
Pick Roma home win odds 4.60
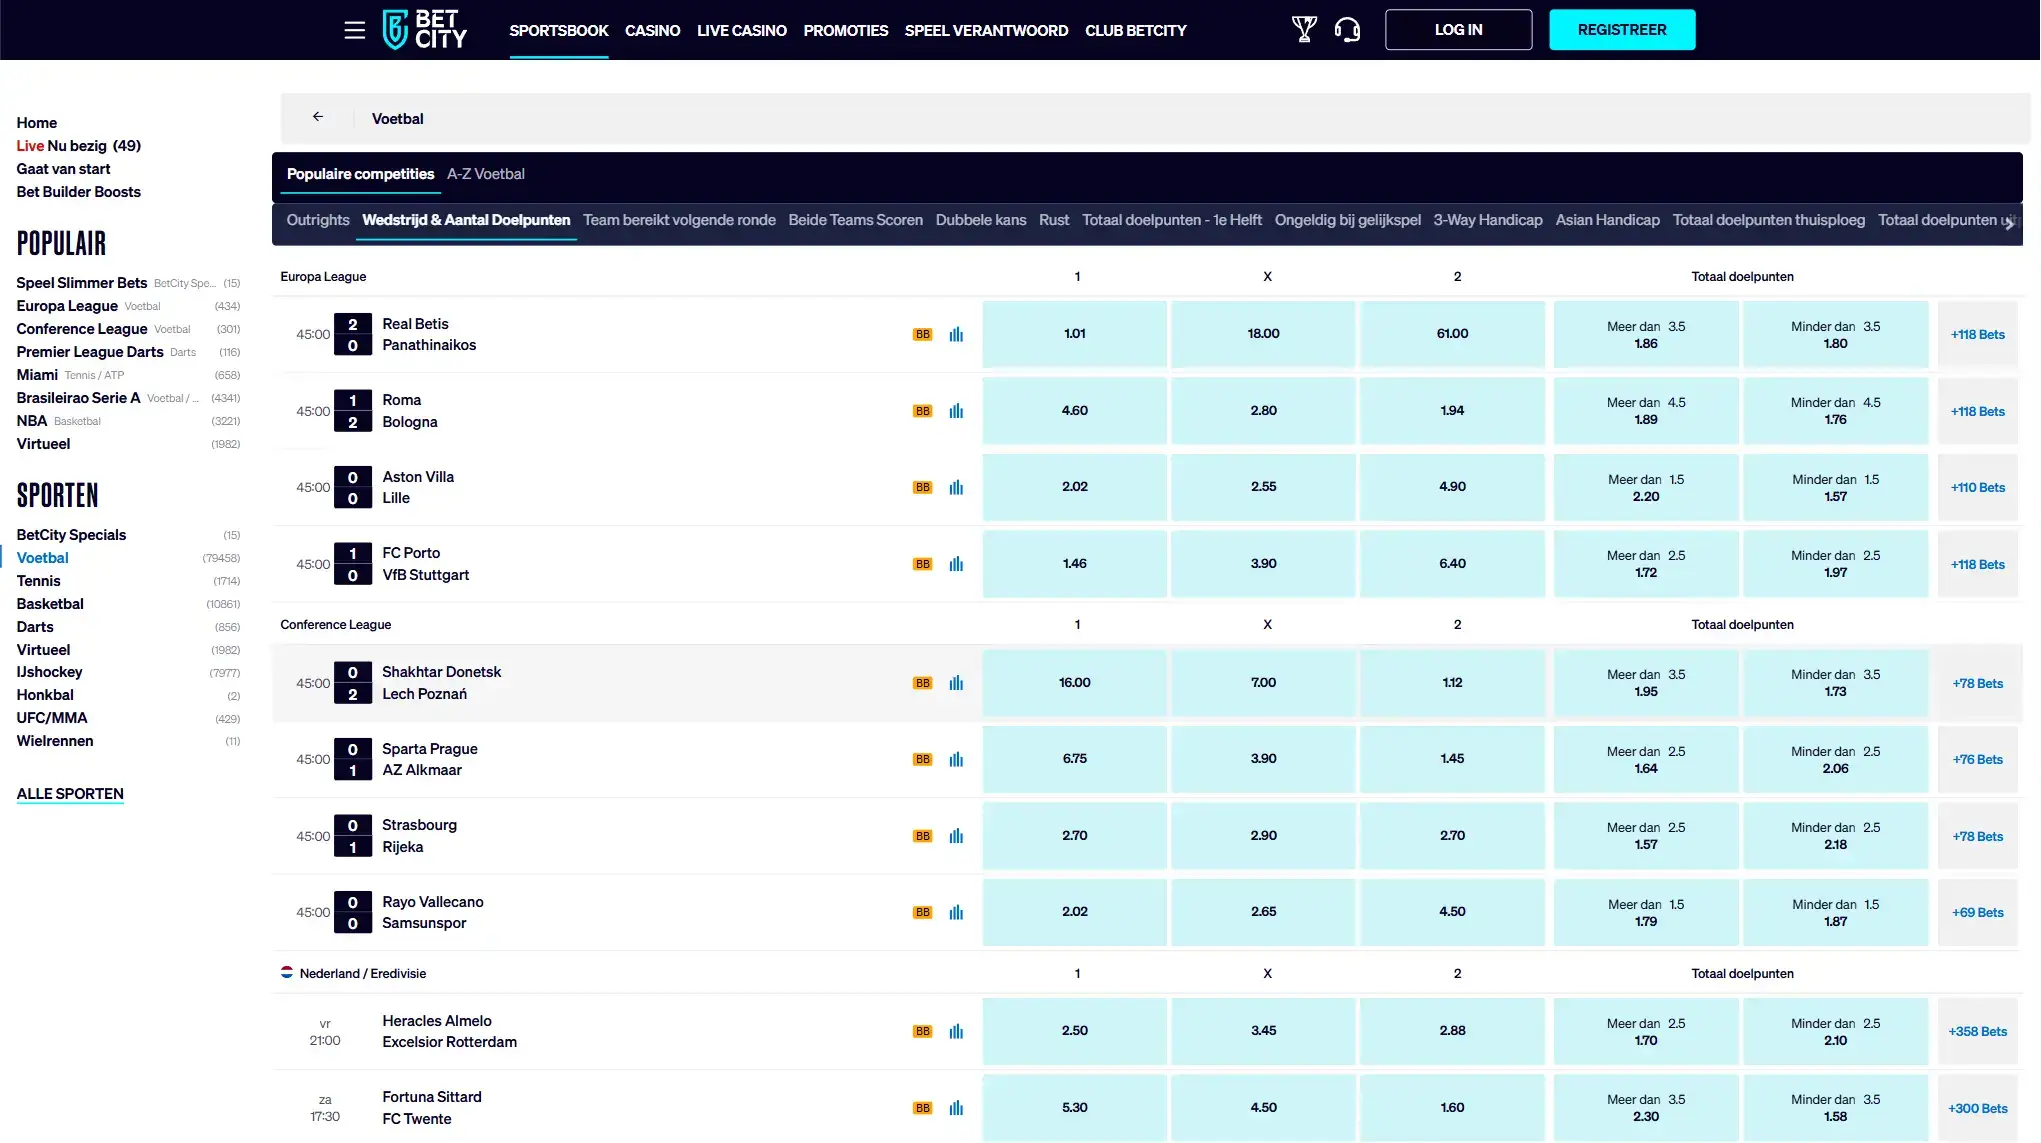coord(1074,411)
